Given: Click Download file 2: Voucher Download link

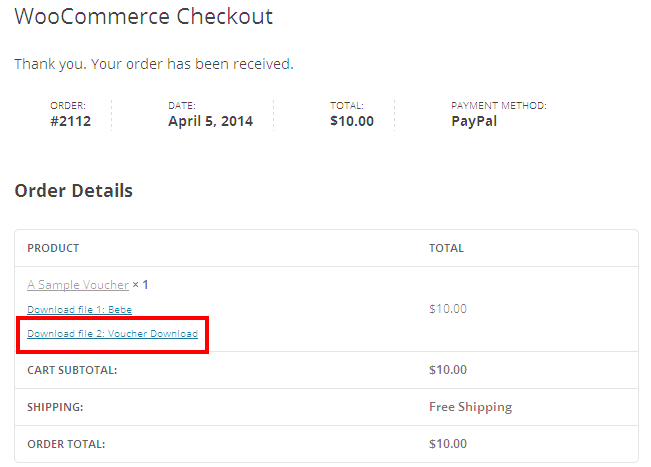Looking at the screenshot, I should click(x=112, y=333).
